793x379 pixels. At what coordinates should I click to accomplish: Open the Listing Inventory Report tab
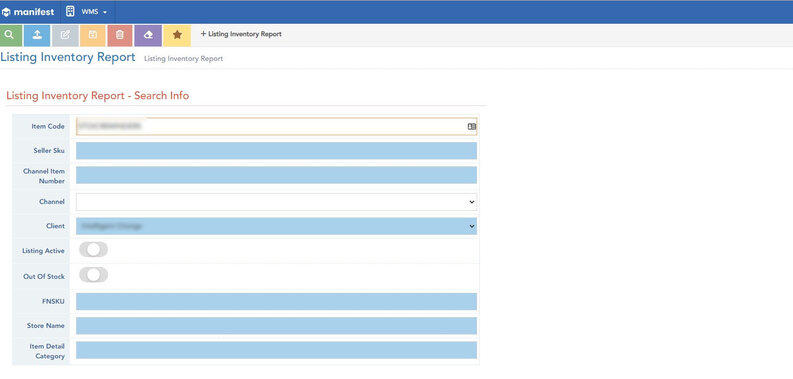[241, 34]
